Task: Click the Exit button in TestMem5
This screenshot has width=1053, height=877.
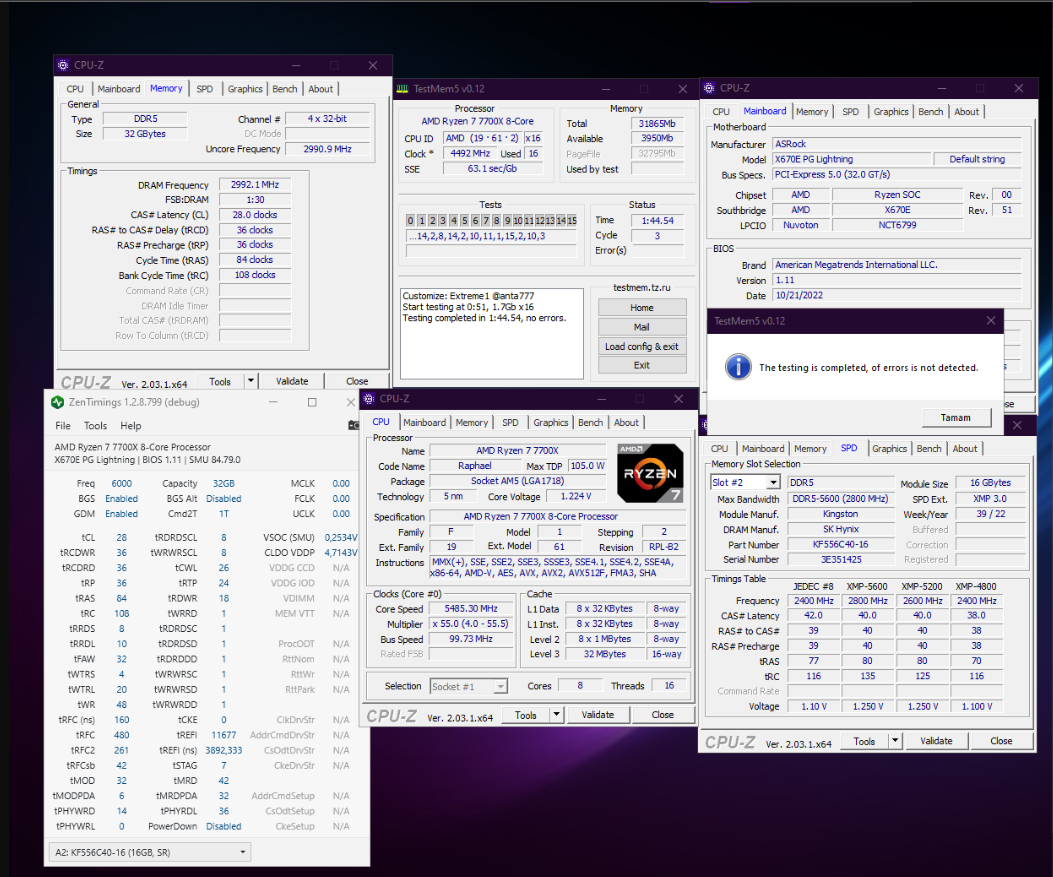Action: (x=642, y=365)
